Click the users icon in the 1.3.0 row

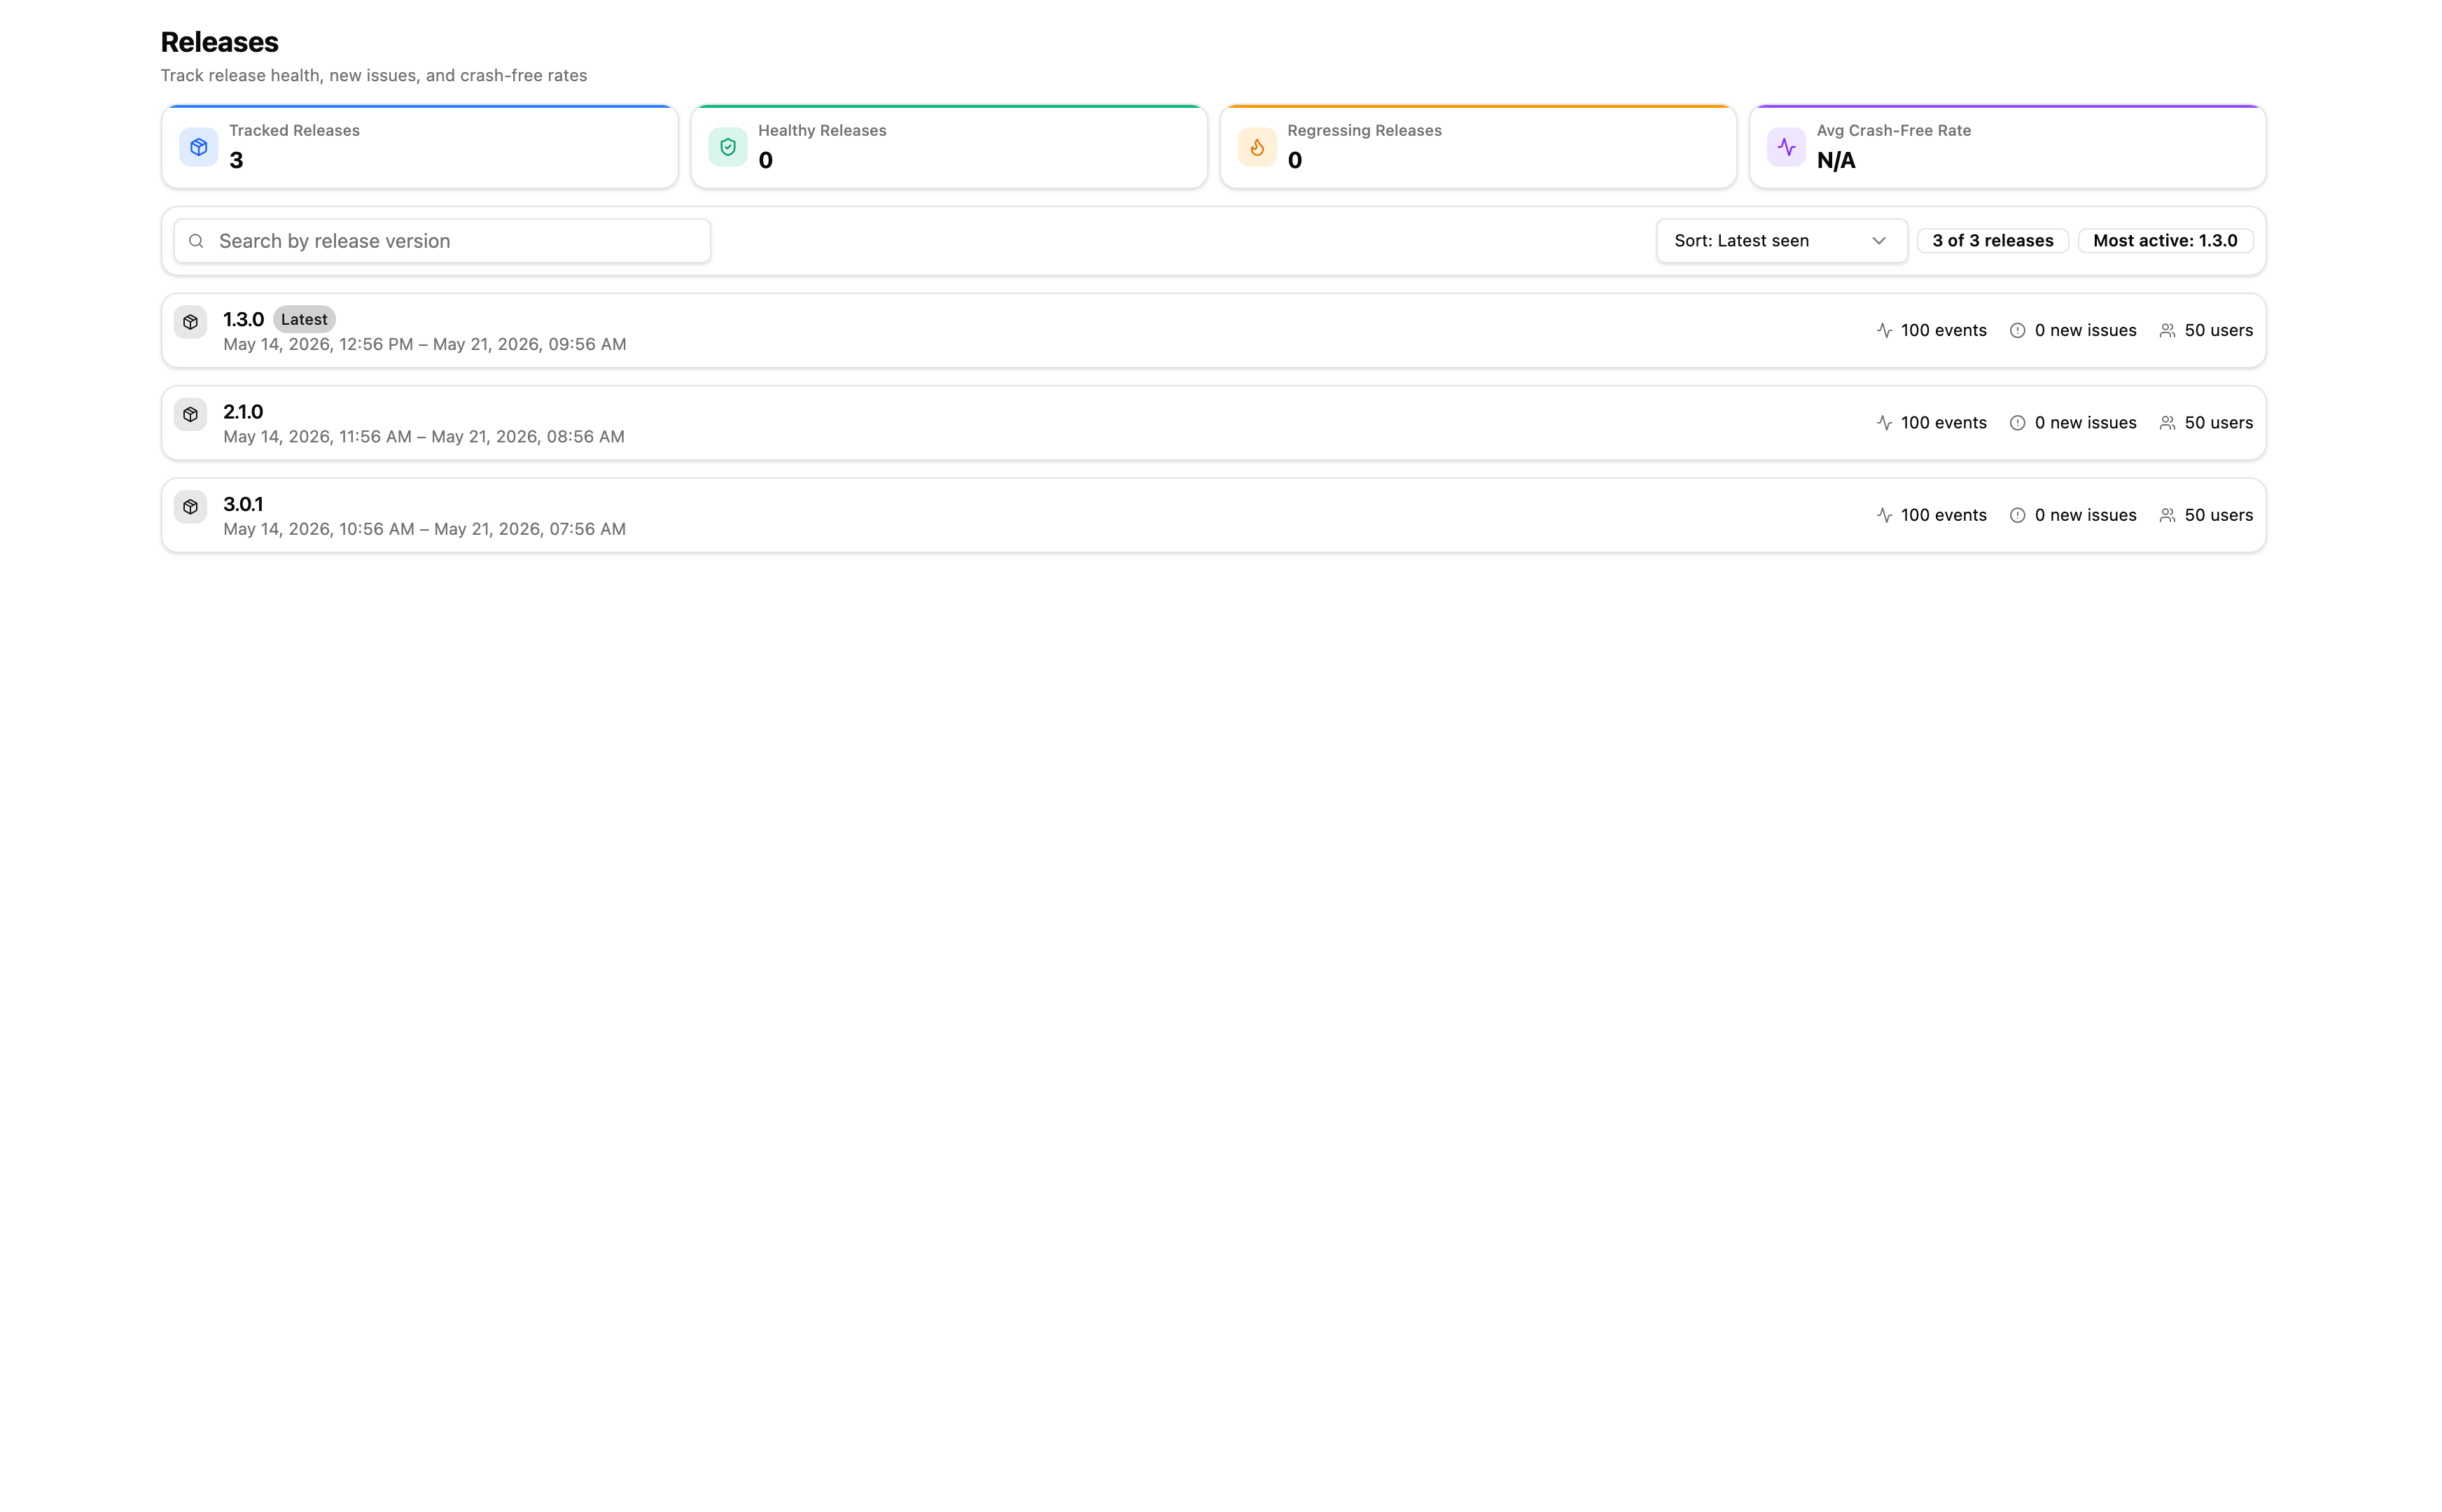pyautogui.click(x=2167, y=330)
